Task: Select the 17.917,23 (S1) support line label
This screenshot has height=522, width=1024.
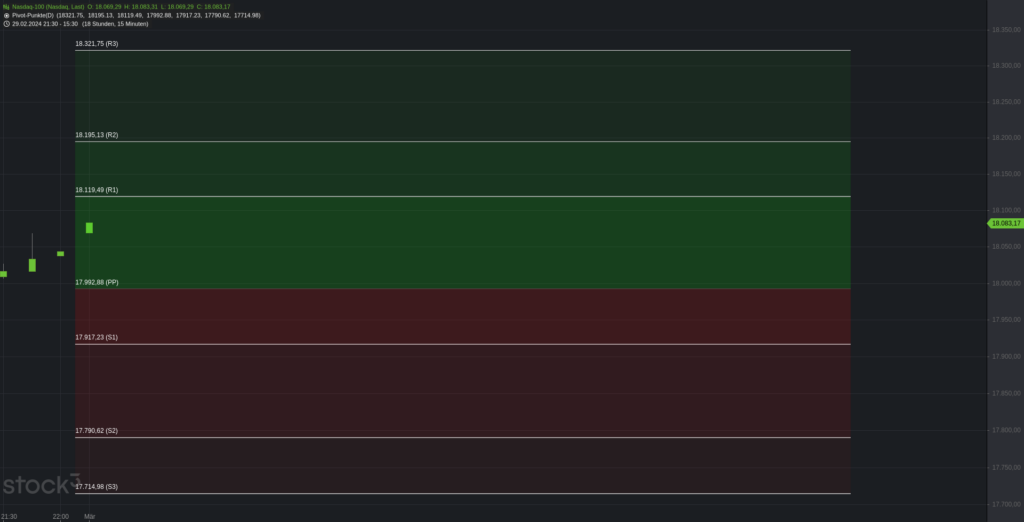Action: click(97, 337)
